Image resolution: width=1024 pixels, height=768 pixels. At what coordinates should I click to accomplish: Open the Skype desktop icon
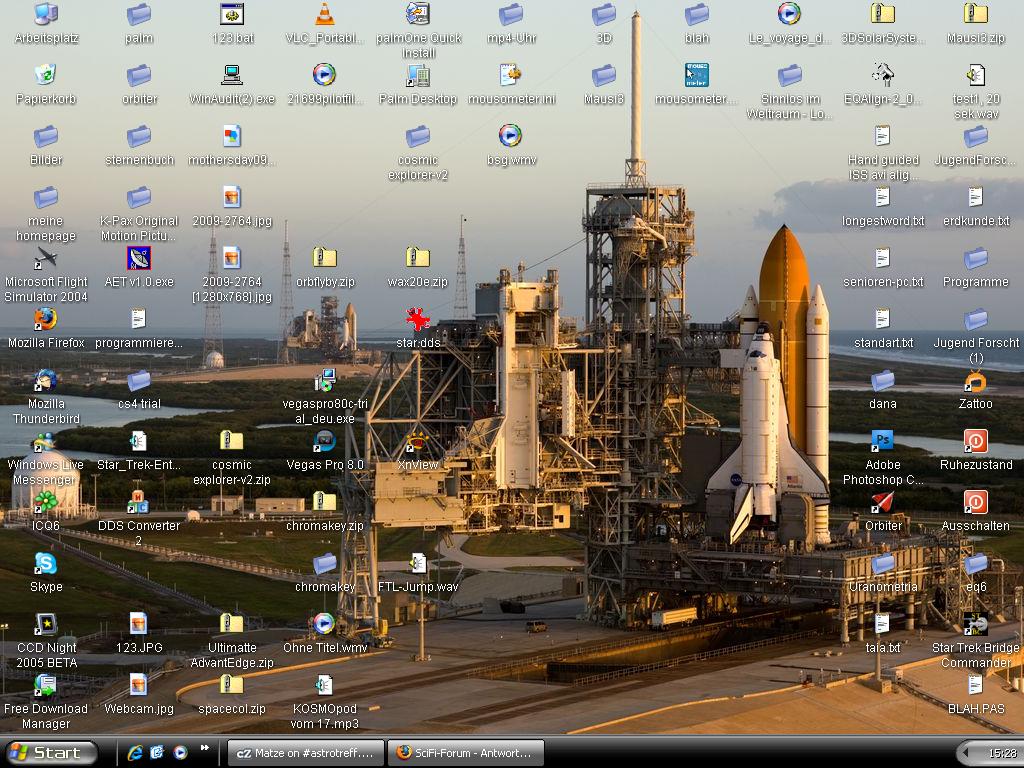[45, 564]
